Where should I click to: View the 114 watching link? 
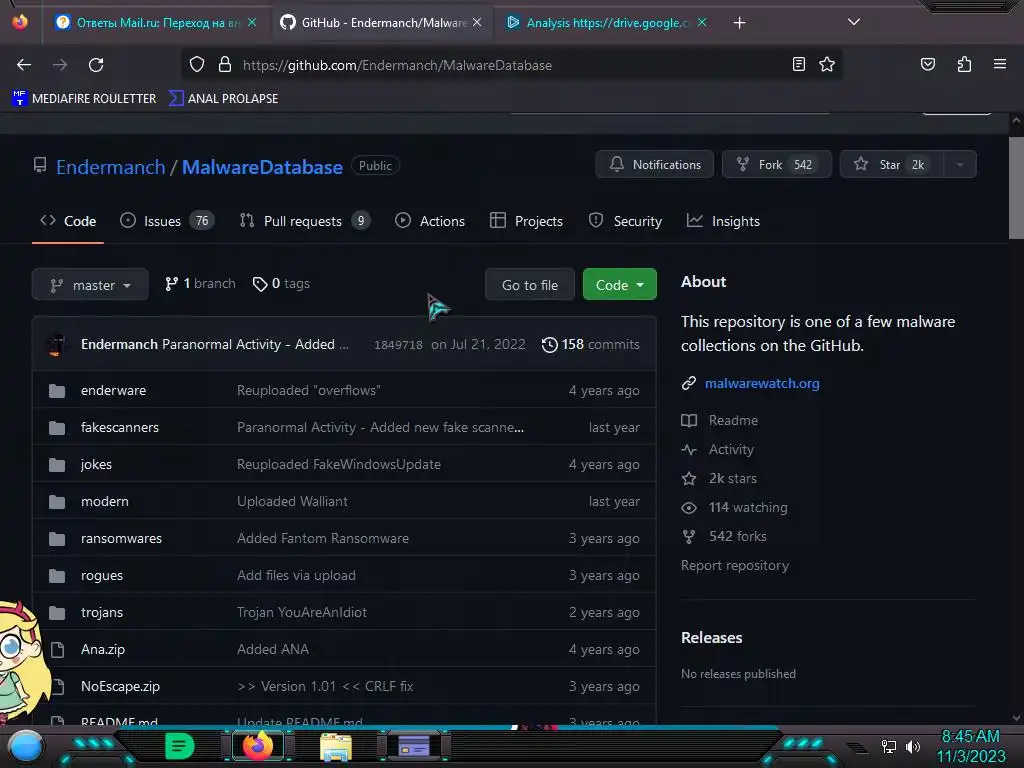point(735,507)
